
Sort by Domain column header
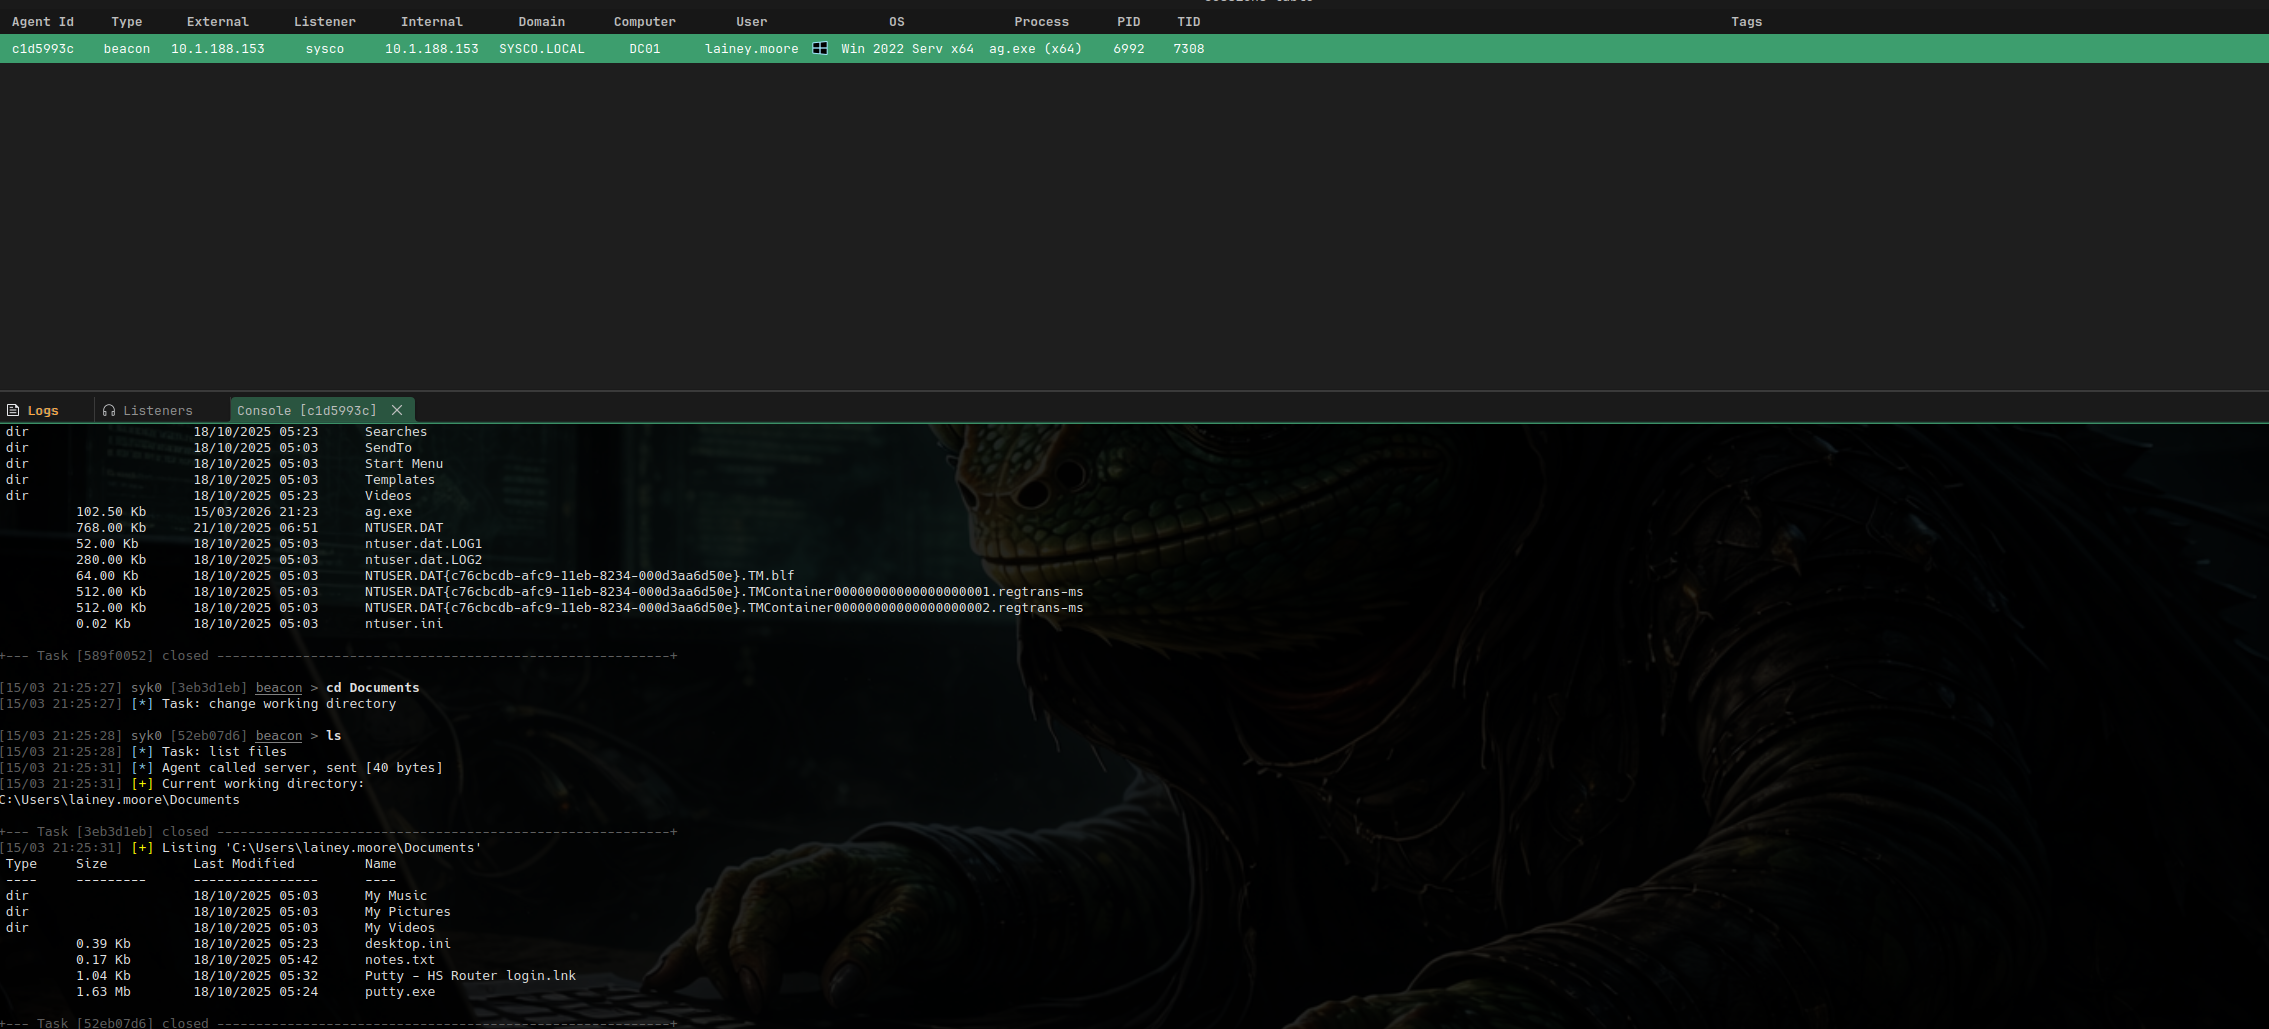coord(542,21)
